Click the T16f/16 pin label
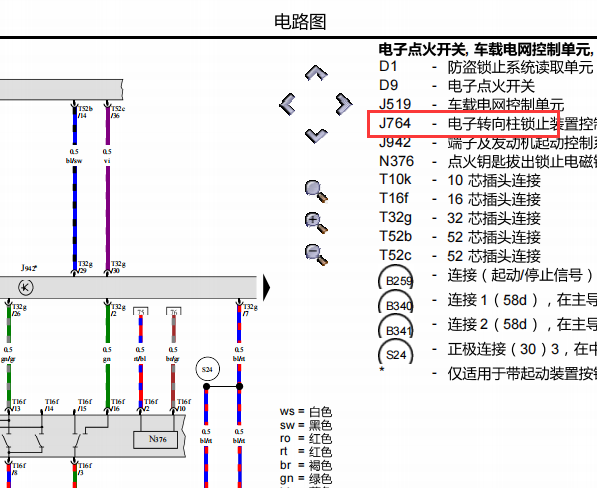Image resolution: width=597 pixels, height=488 pixels. (118, 405)
